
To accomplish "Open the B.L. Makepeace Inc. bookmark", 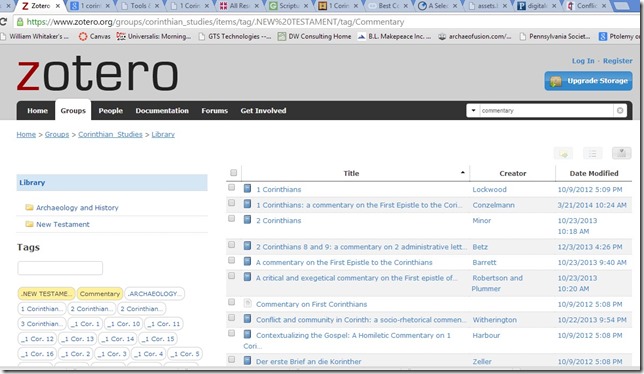I will [x=394, y=37].
